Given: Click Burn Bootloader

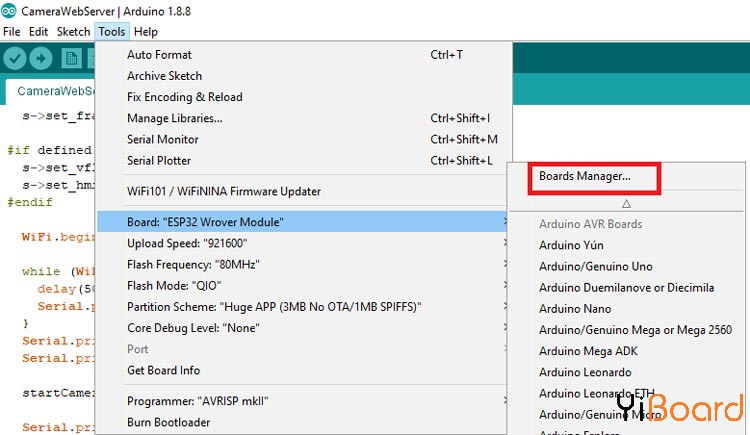Looking at the screenshot, I should point(167,422).
